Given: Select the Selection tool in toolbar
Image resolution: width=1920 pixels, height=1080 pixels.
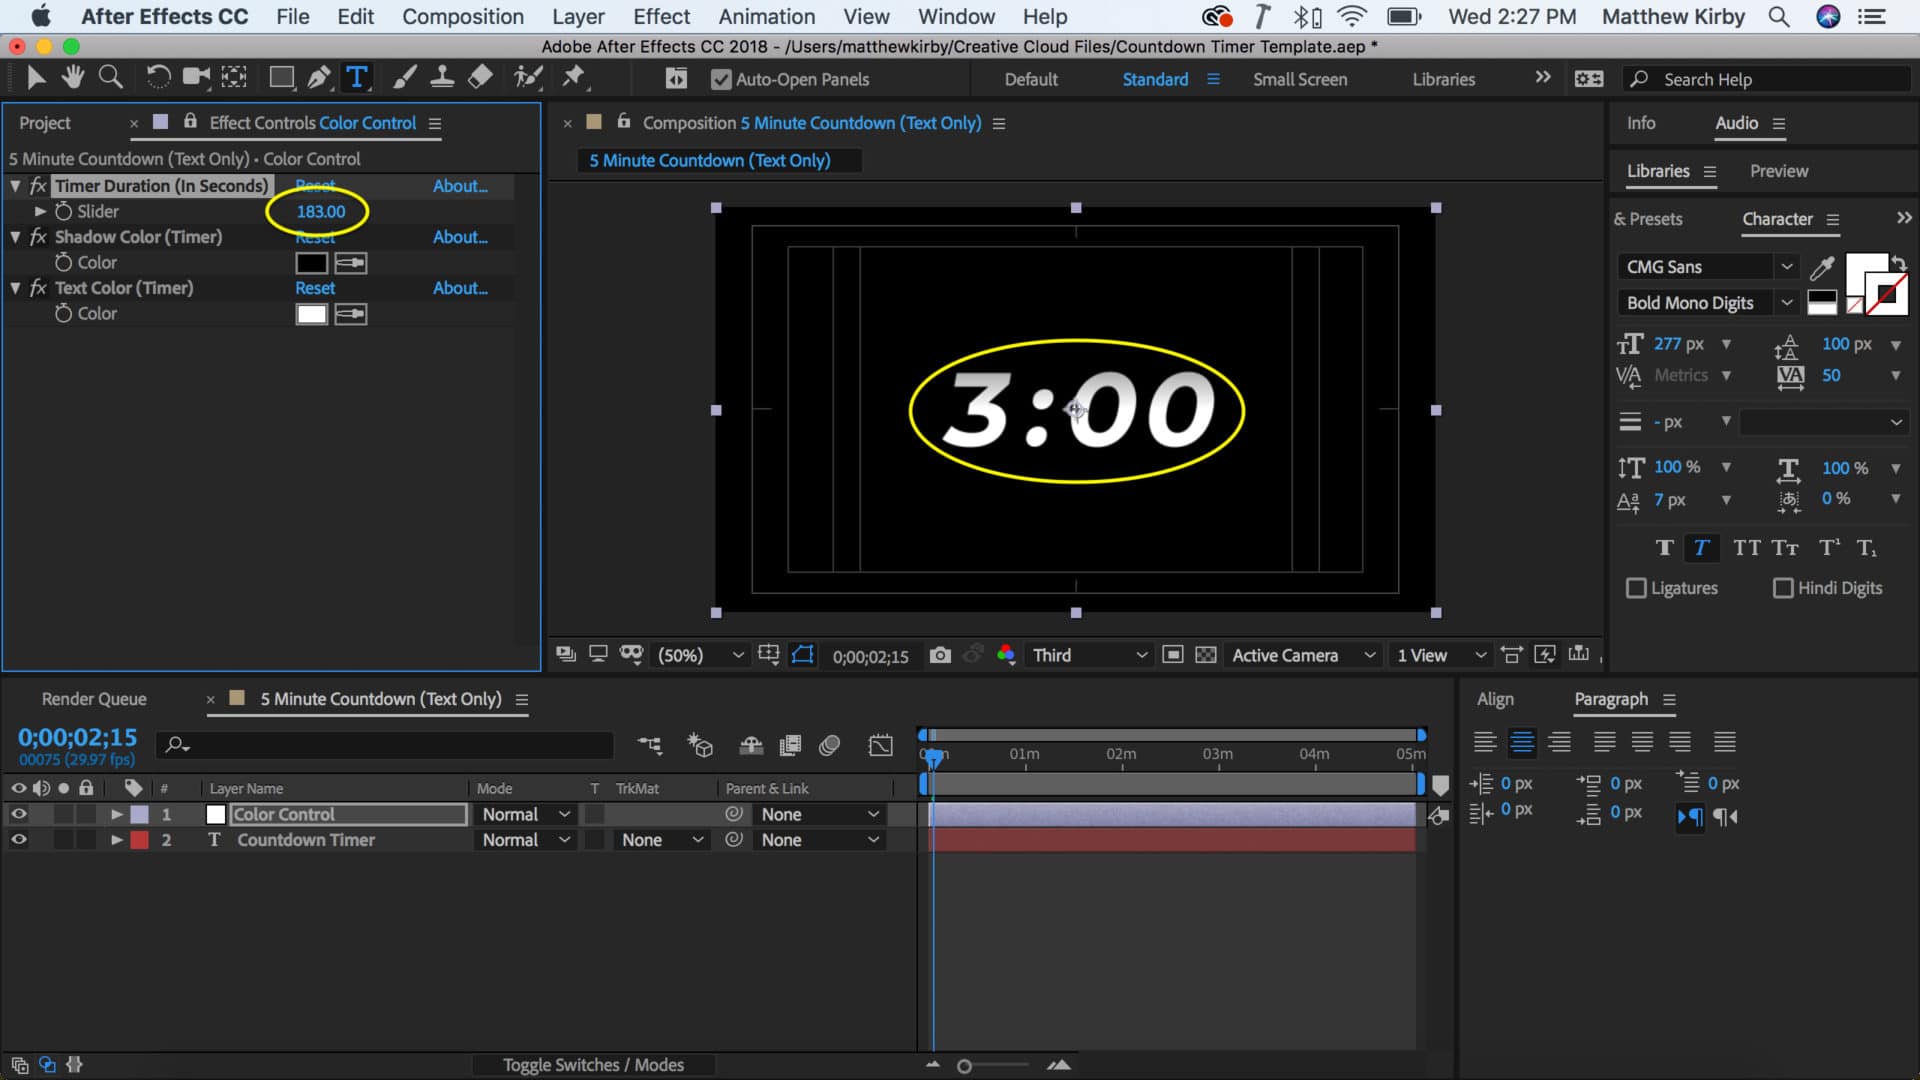Looking at the screenshot, I should [34, 79].
